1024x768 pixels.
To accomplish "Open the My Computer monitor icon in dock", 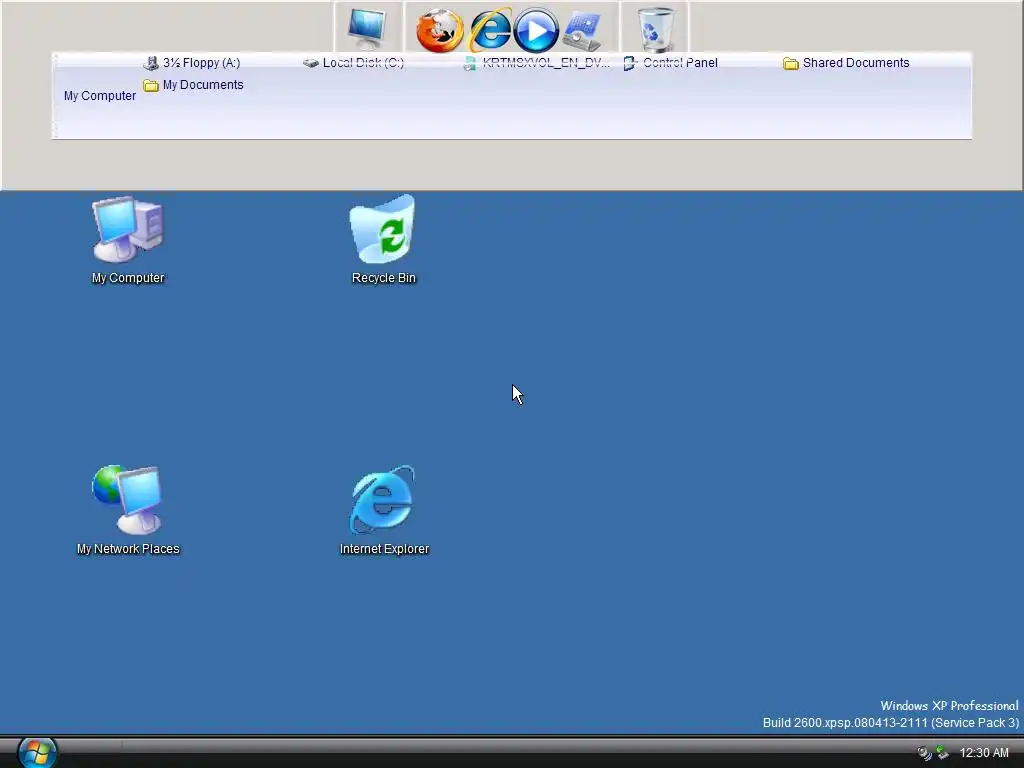I will pyautogui.click(x=367, y=29).
